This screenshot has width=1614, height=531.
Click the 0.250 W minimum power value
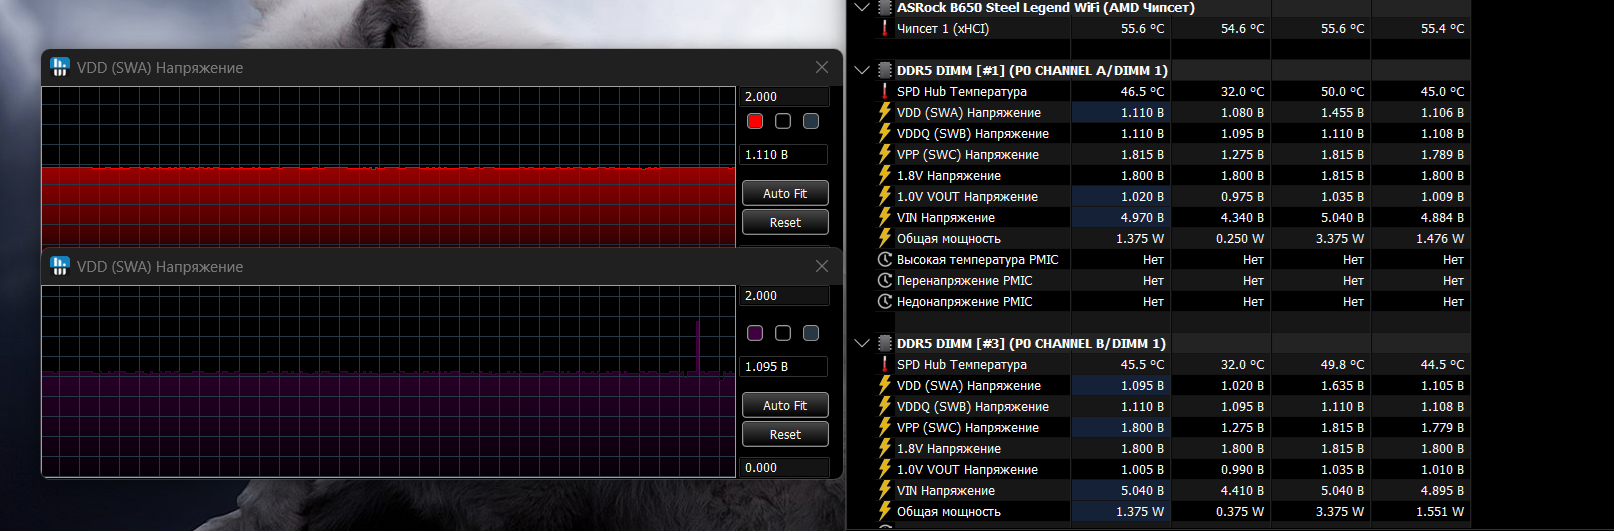pyautogui.click(x=1240, y=238)
